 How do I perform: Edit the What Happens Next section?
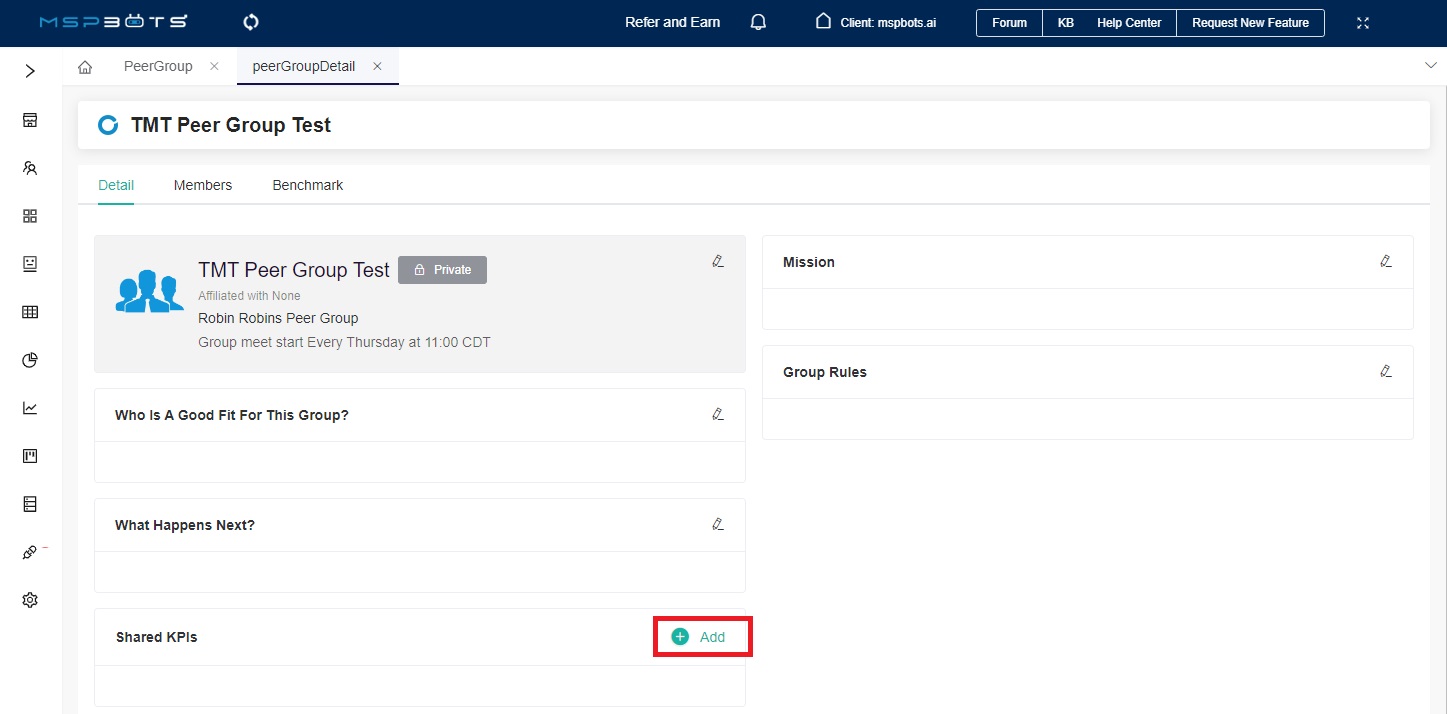pos(717,524)
